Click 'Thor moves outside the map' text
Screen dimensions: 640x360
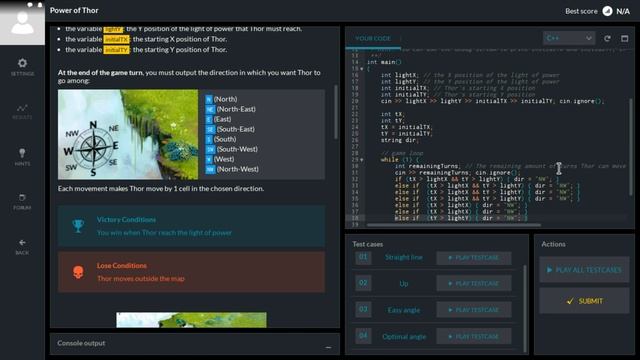(141, 279)
